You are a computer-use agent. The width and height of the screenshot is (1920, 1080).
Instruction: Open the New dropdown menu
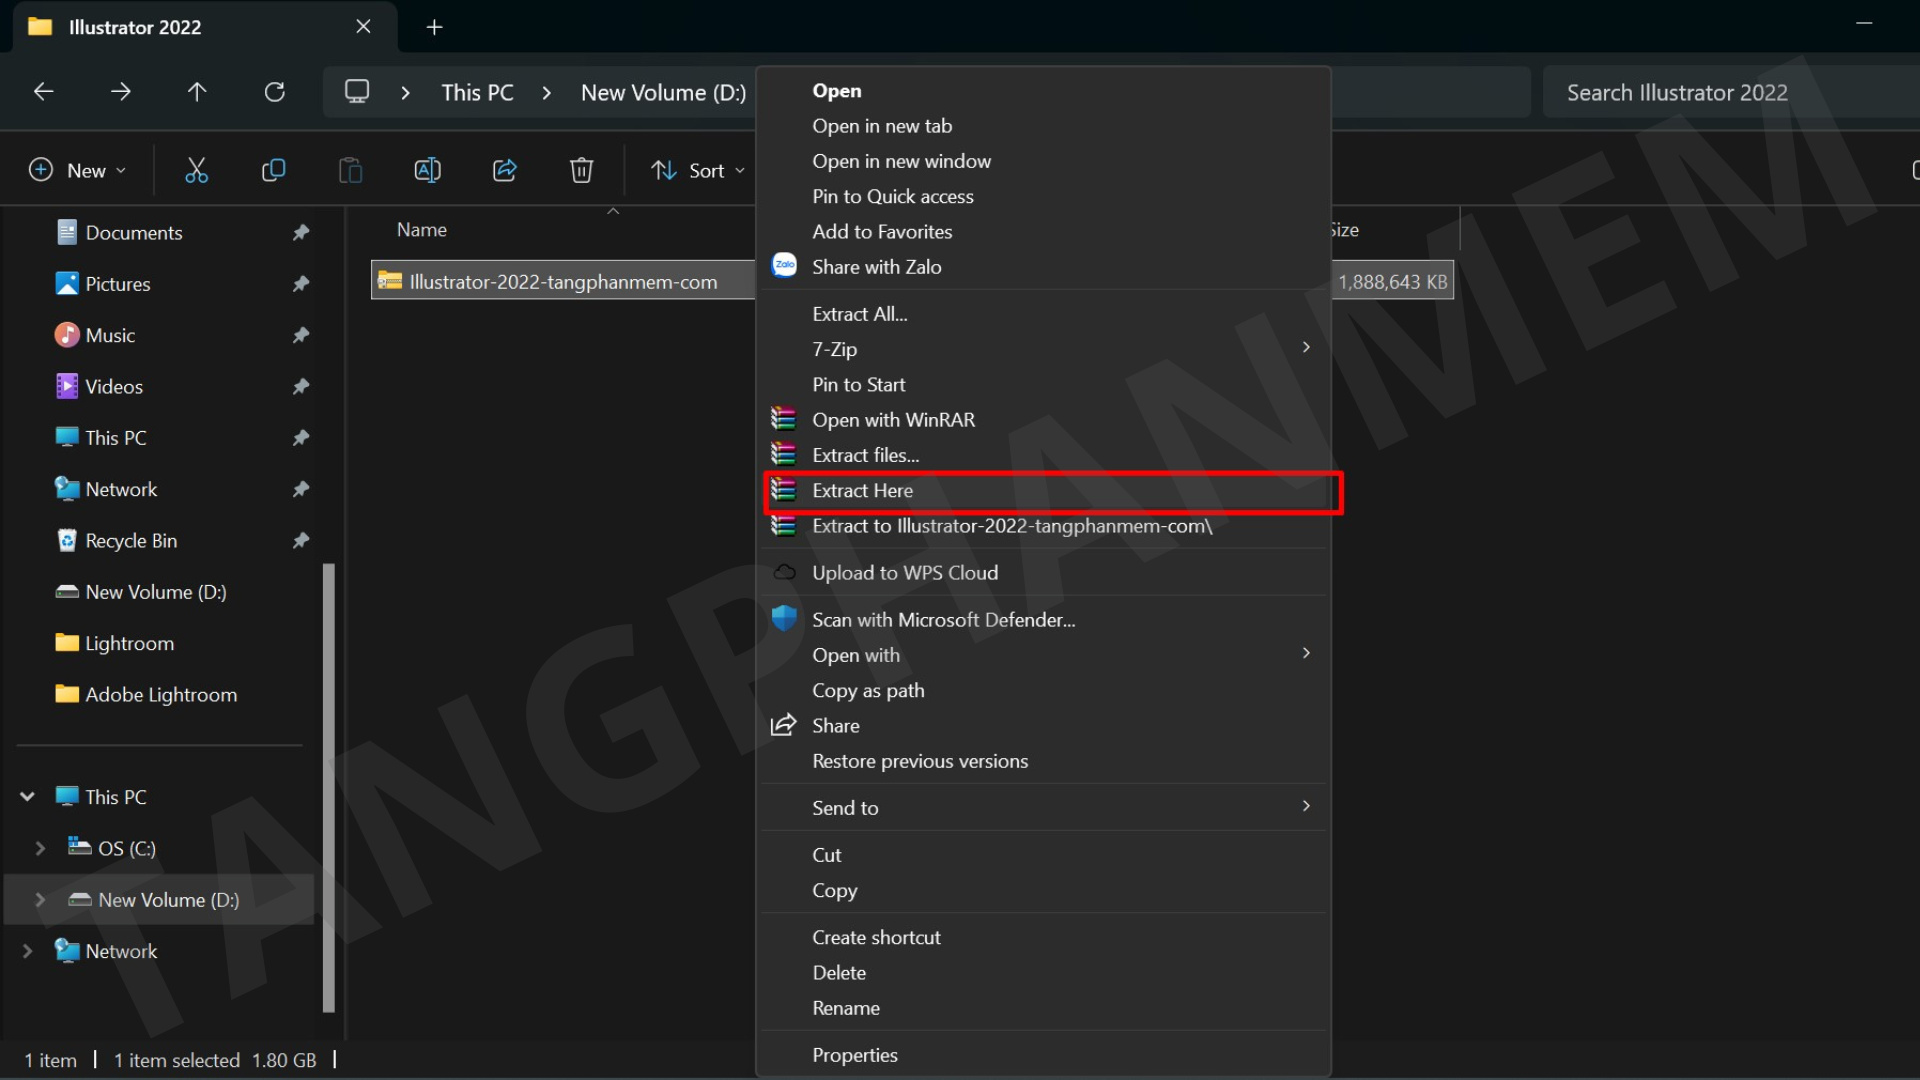click(x=77, y=171)
